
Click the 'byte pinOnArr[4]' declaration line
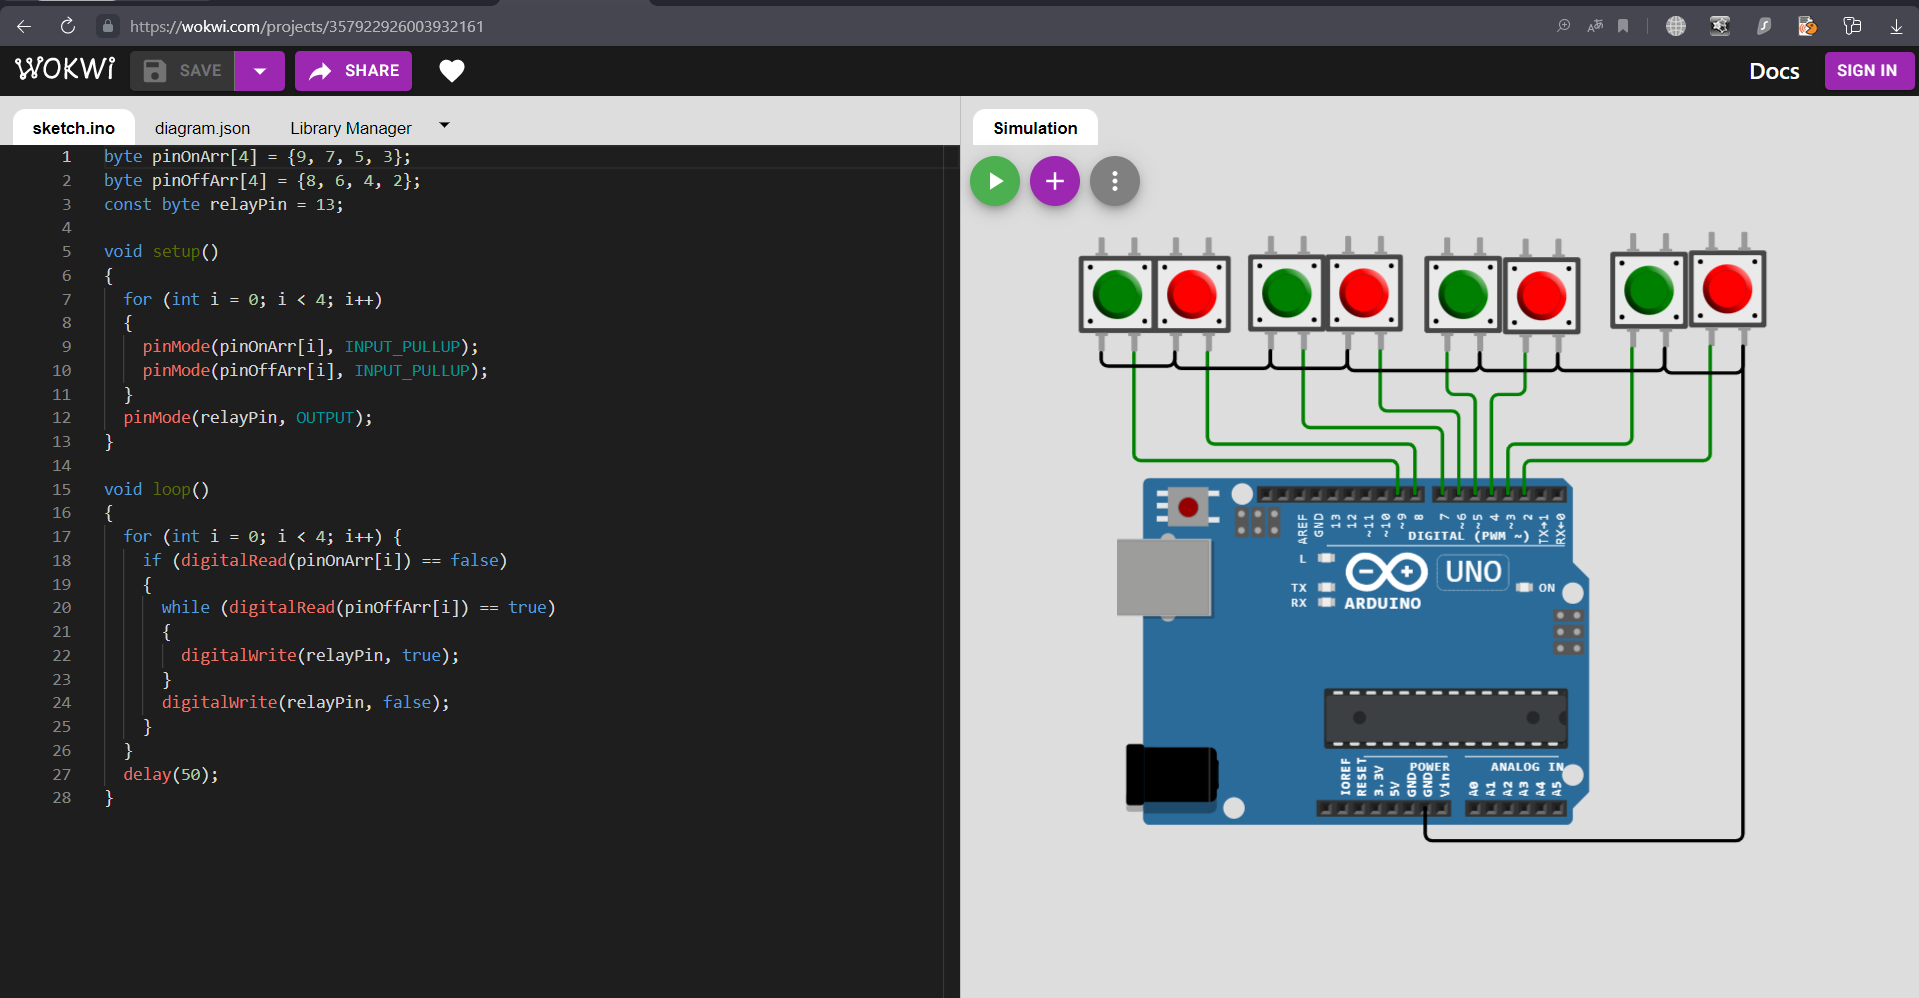click(x=257, y=156)
